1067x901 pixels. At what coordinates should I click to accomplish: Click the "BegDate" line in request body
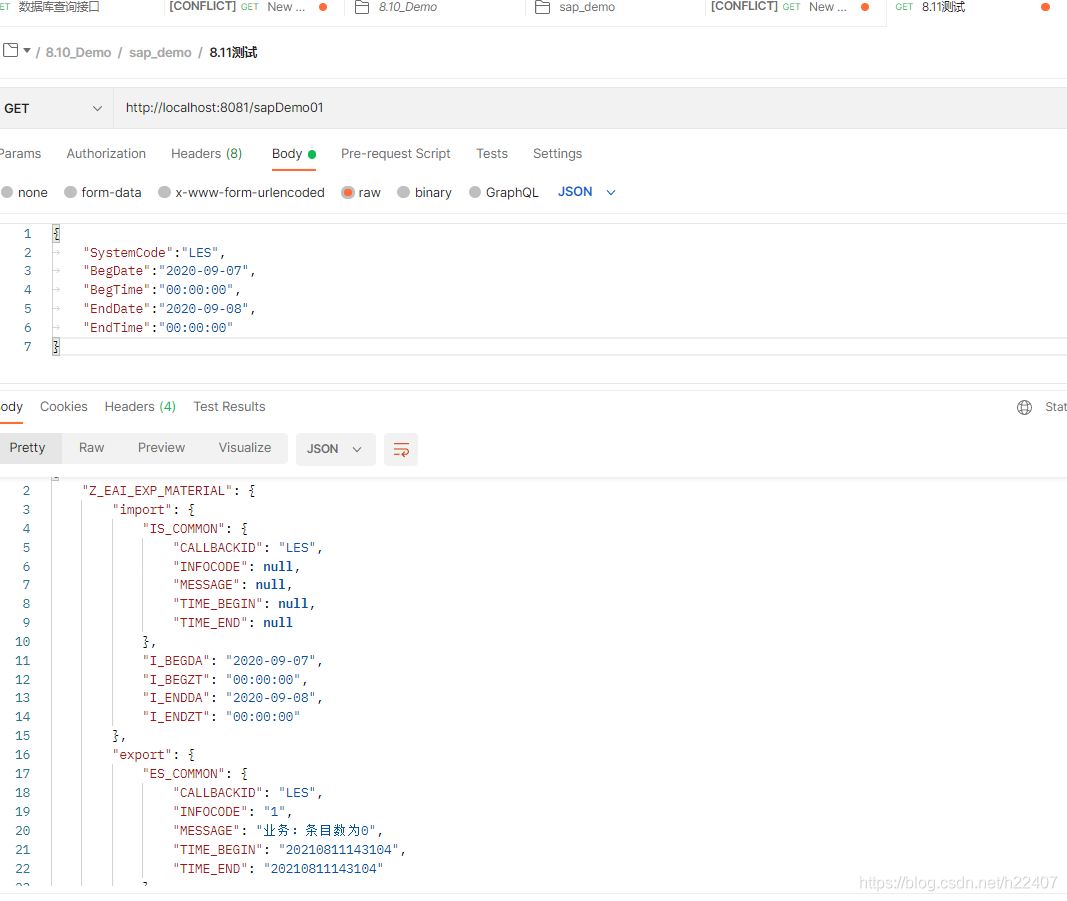169,271
